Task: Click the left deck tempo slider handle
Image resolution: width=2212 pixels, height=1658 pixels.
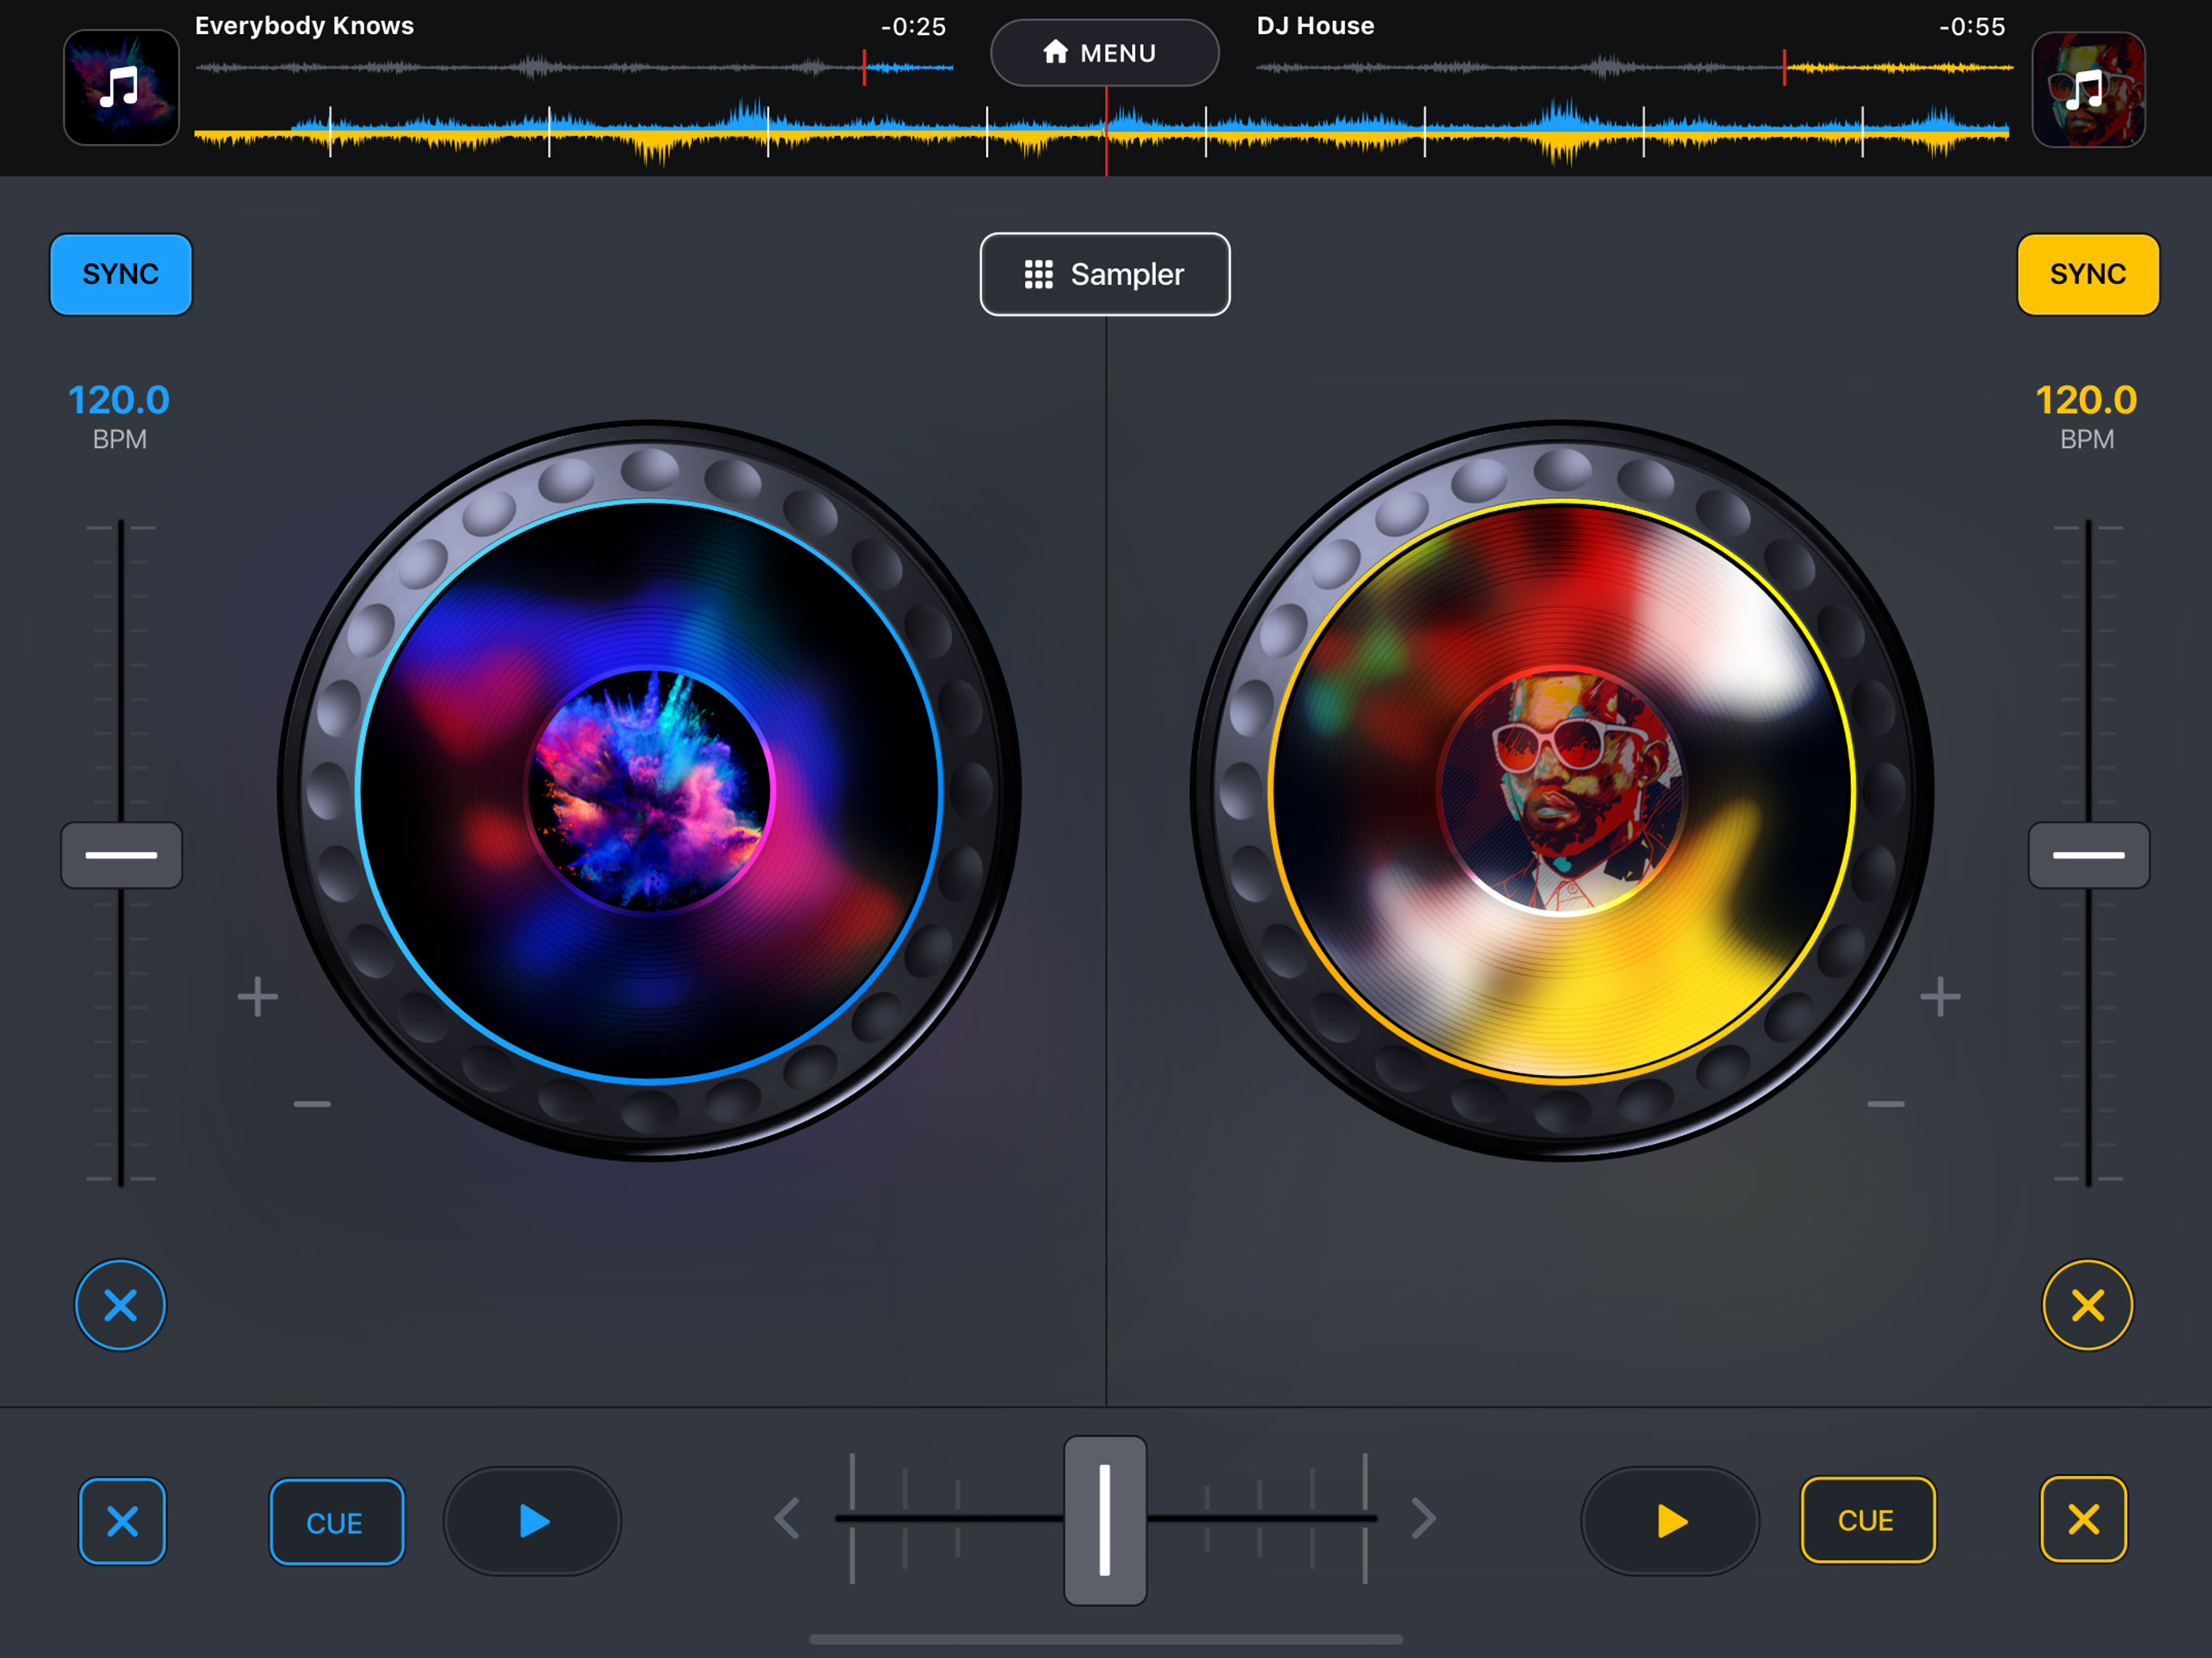Action: tap(121, 855)
